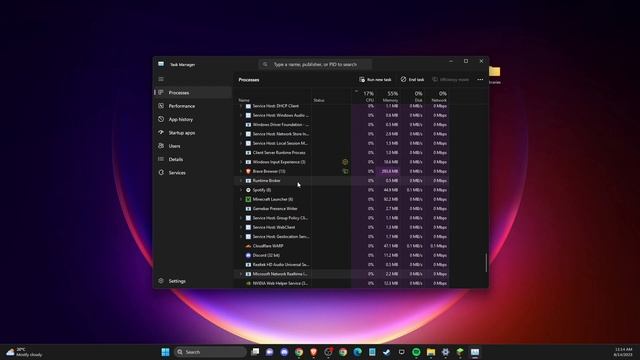Click the Discord process icon

click(248, 256)
